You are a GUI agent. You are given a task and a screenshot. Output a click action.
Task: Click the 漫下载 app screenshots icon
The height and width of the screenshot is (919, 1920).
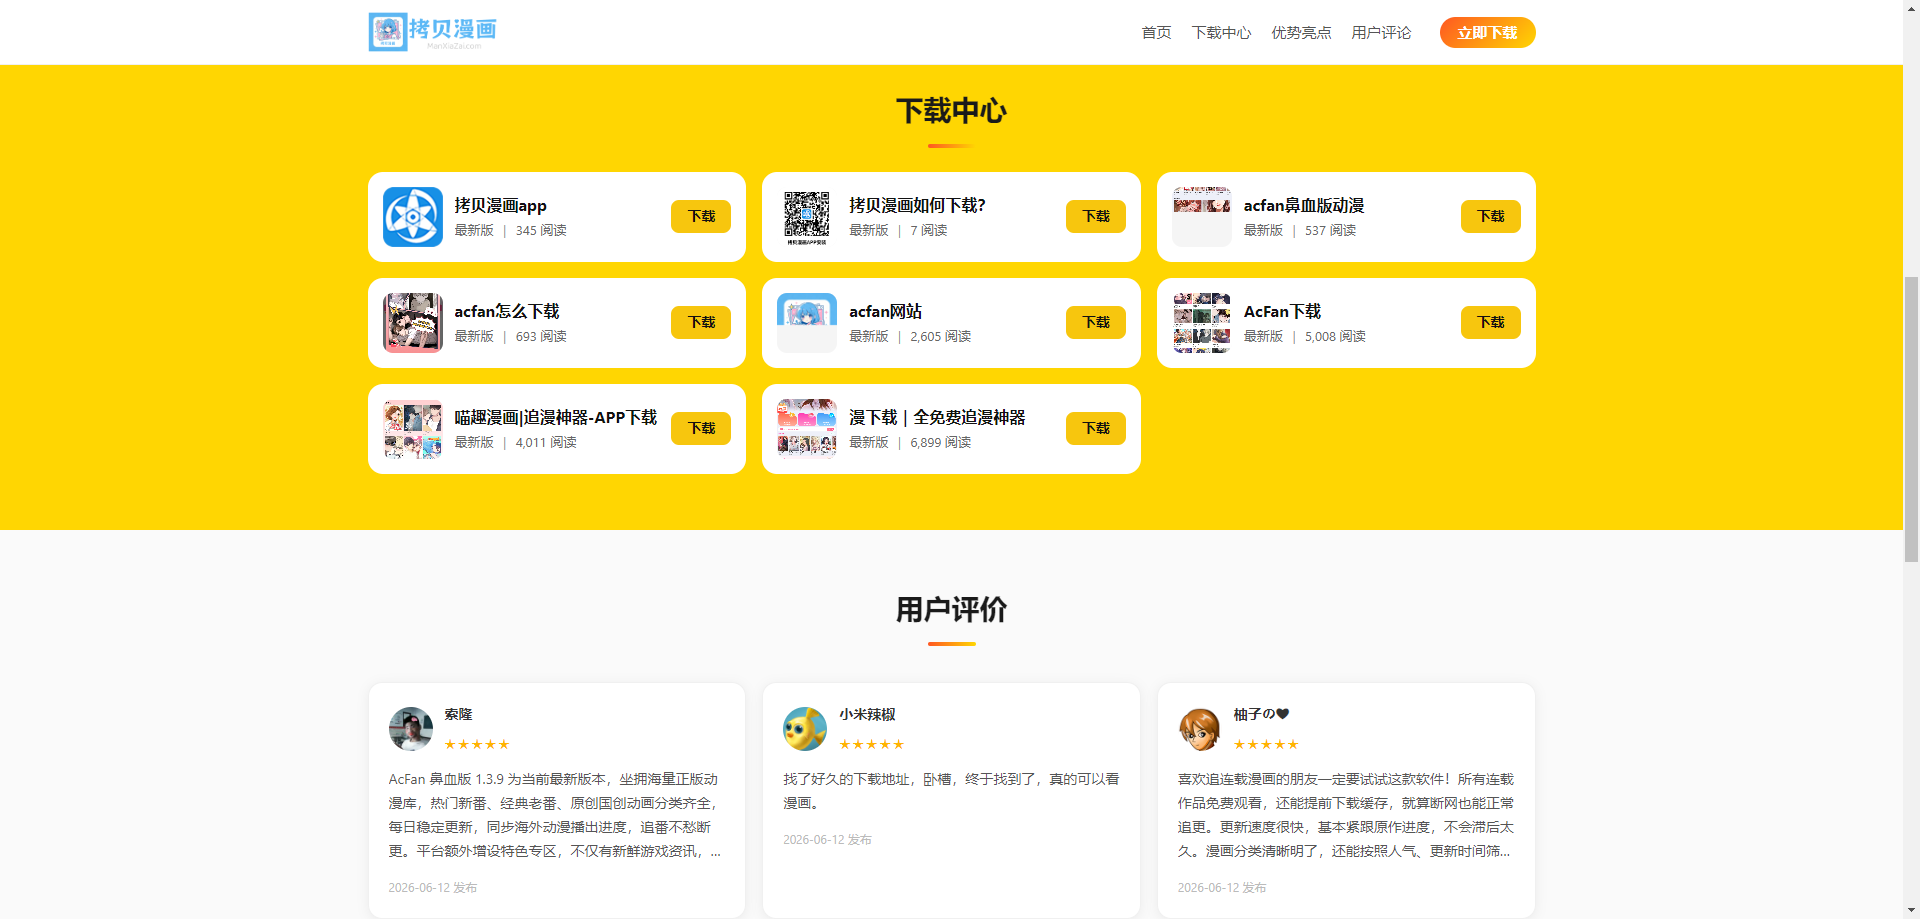tap(807, 429)
